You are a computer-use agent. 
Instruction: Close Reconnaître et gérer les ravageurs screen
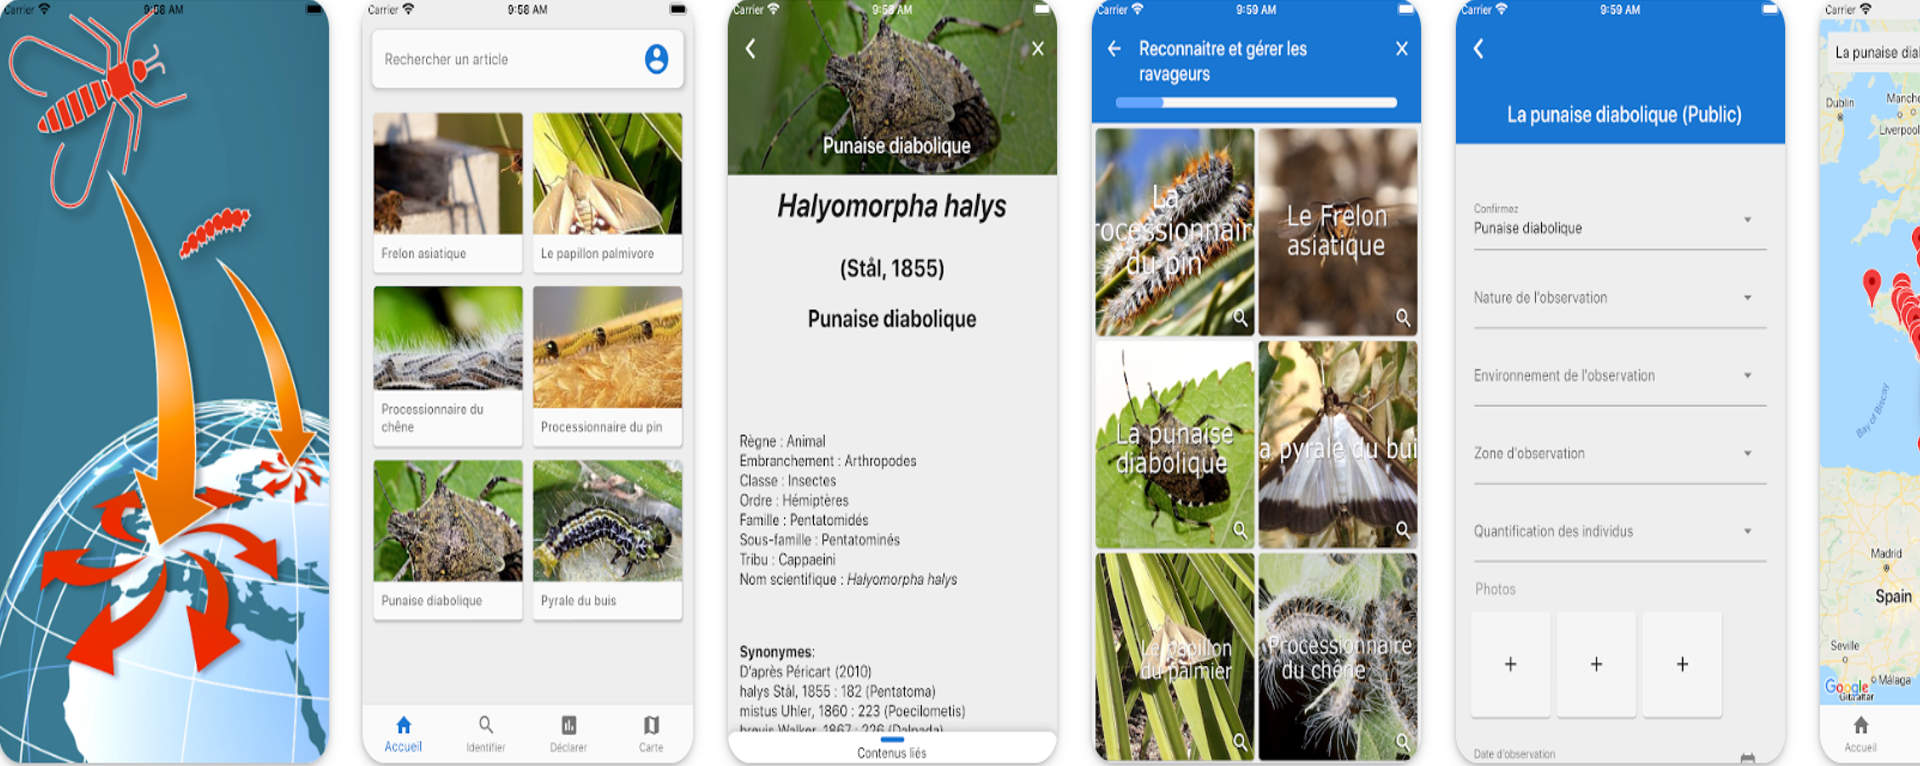pos(1402,48)
